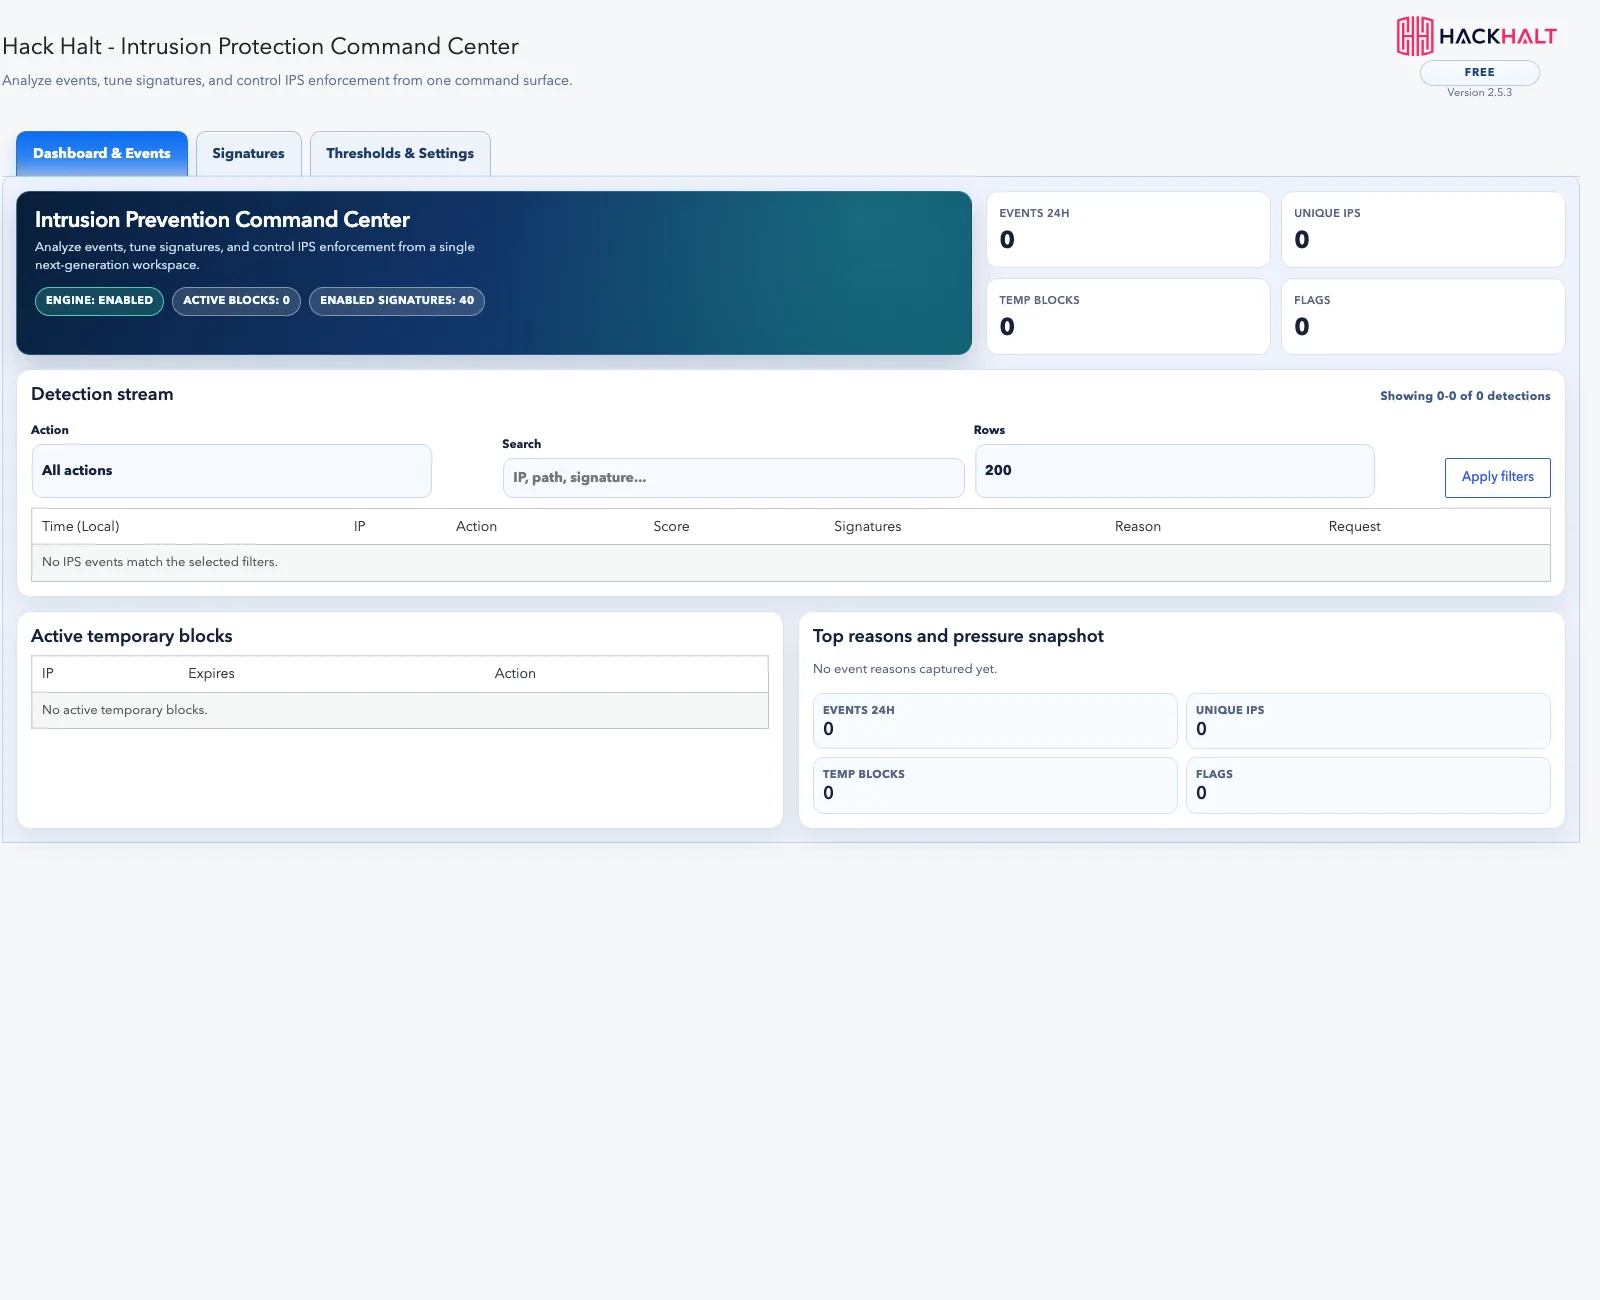
Task: Click the IP, path, signature search field
Action: coord(733,478)
